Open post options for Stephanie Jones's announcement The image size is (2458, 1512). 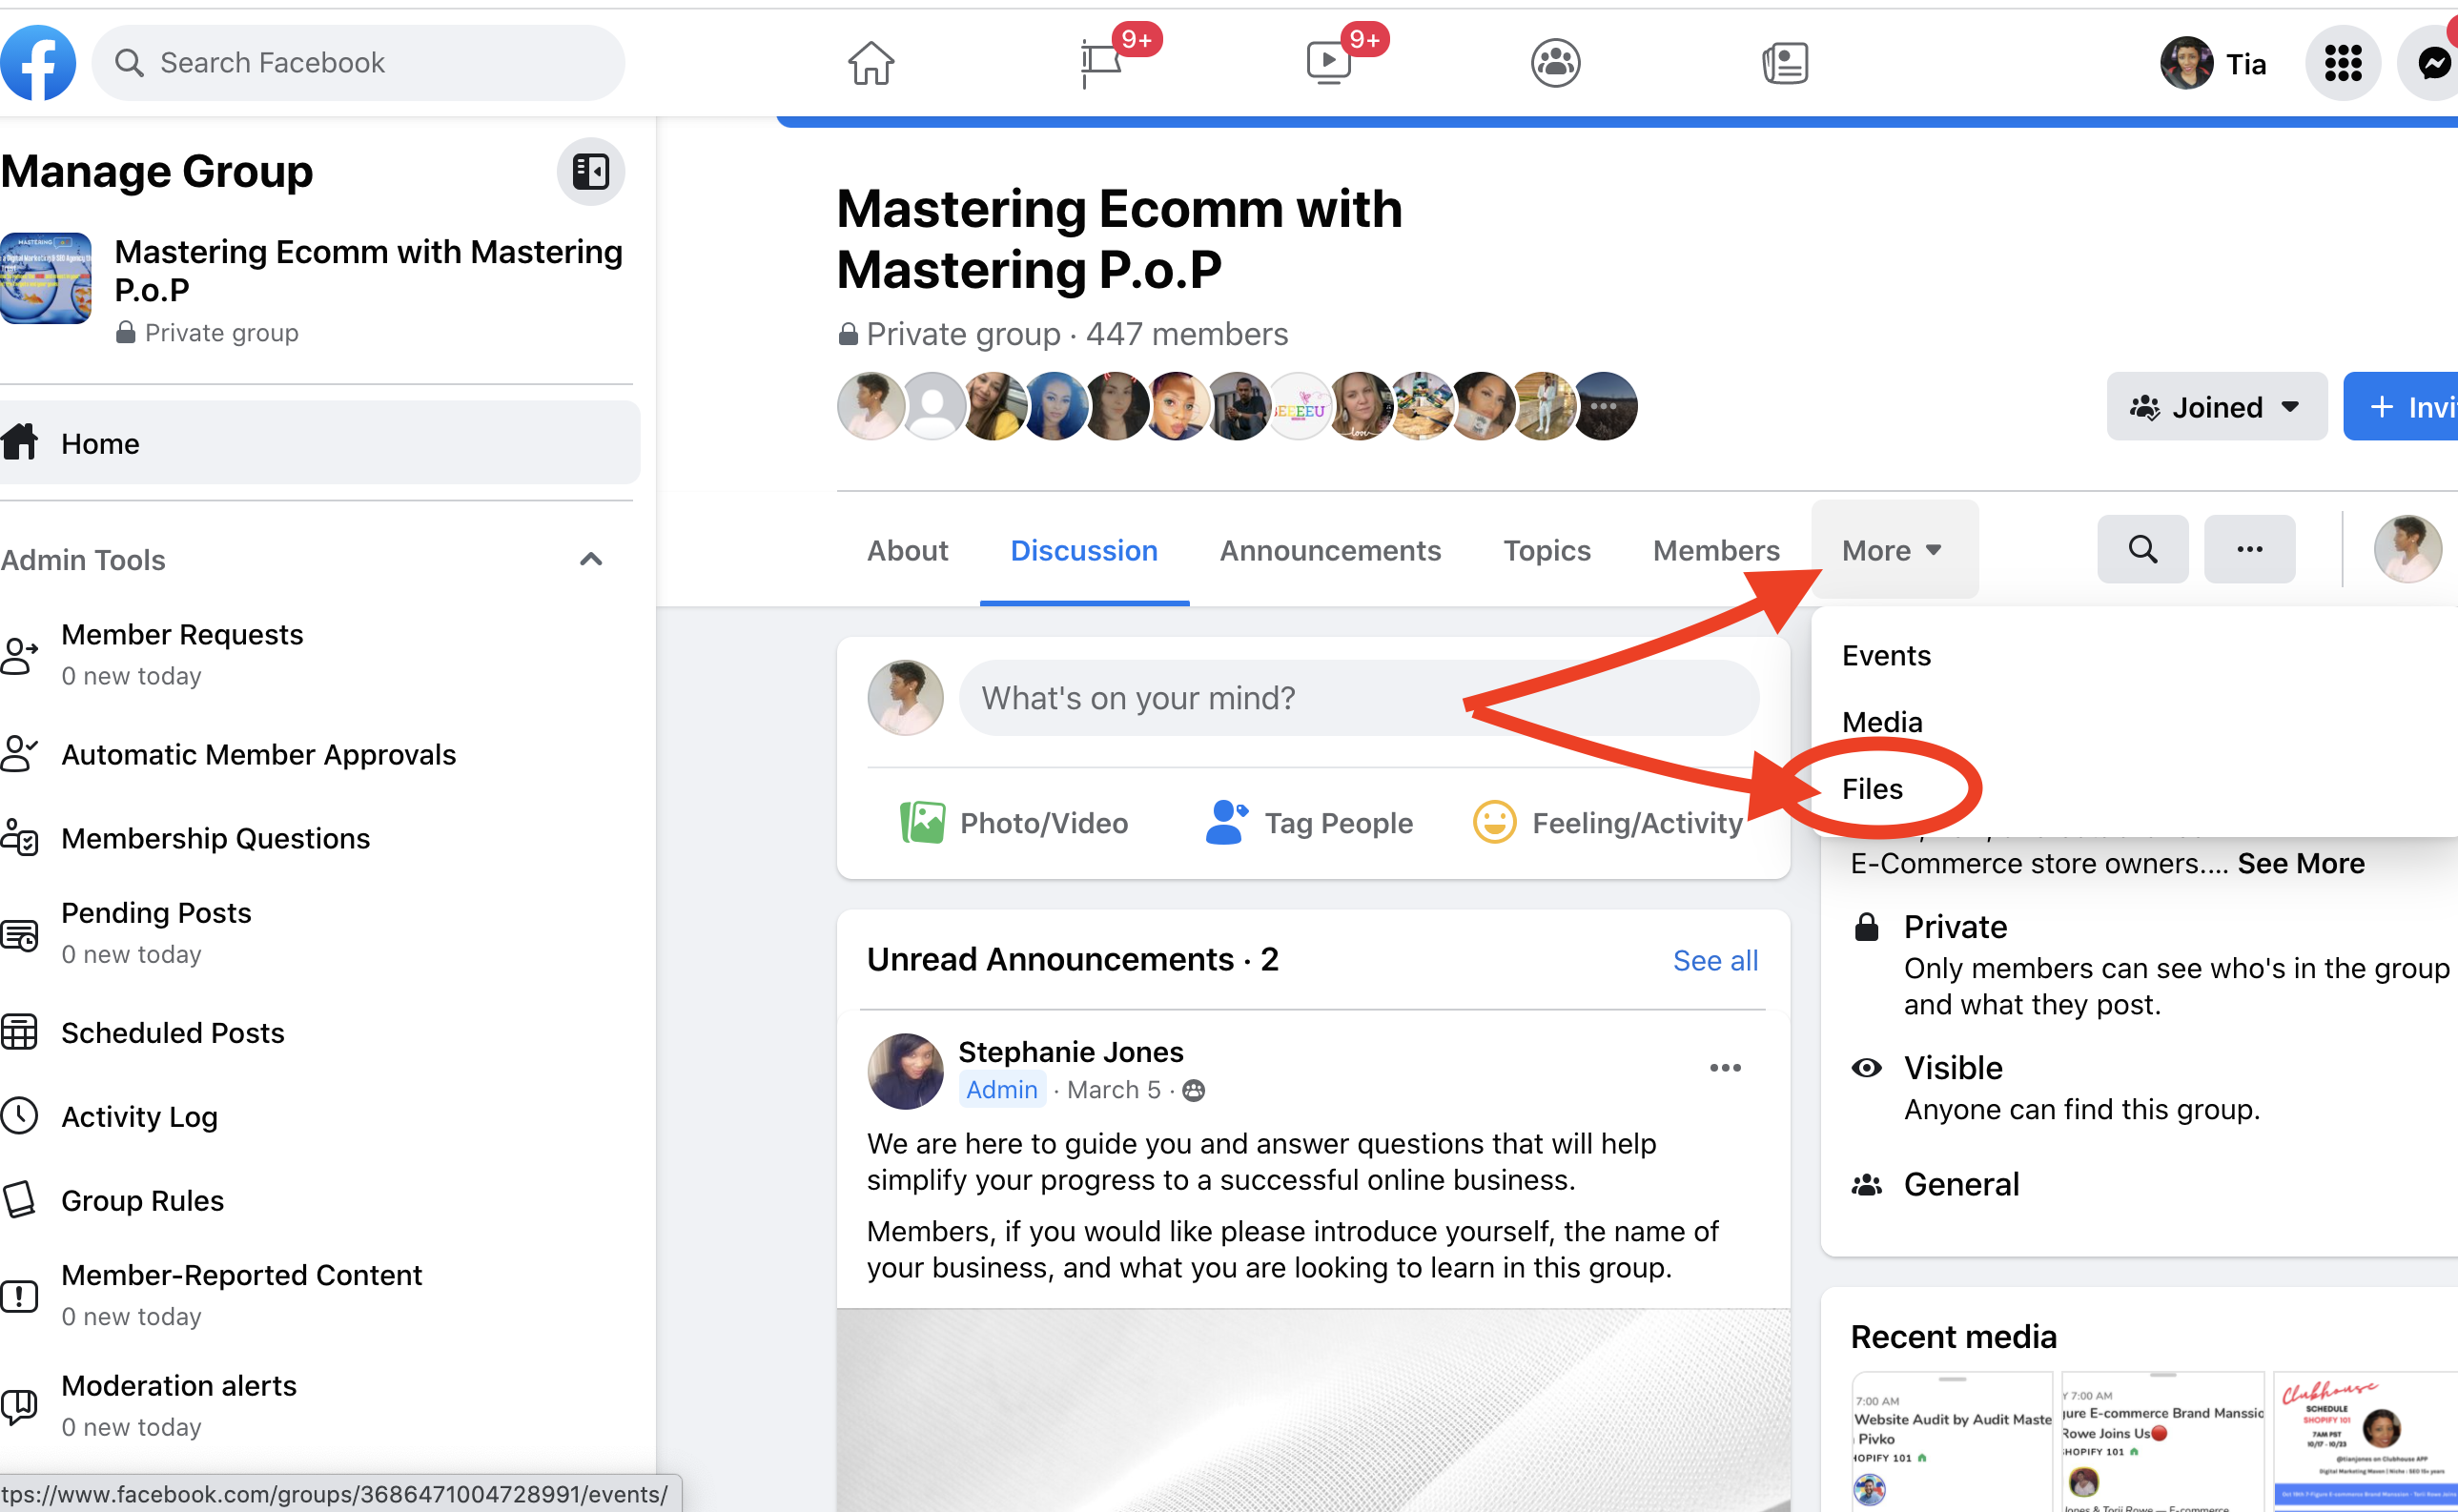[1726, 1068]
